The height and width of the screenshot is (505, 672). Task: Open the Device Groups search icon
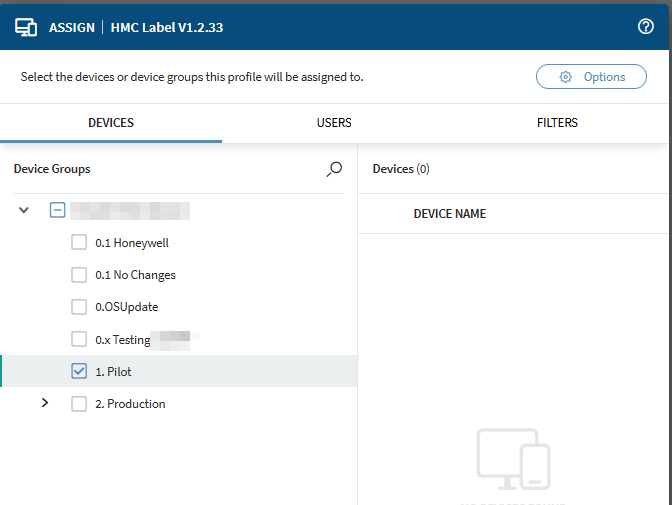tap(334, 170)
